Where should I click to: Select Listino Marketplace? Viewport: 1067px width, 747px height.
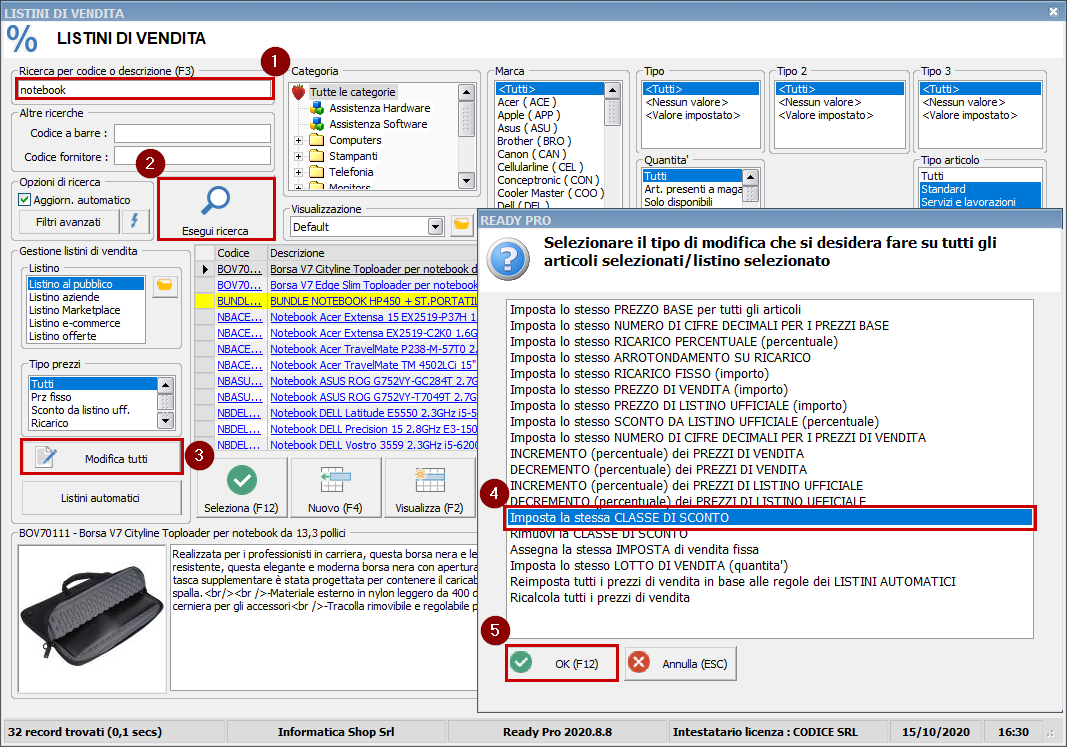(74, 310)
